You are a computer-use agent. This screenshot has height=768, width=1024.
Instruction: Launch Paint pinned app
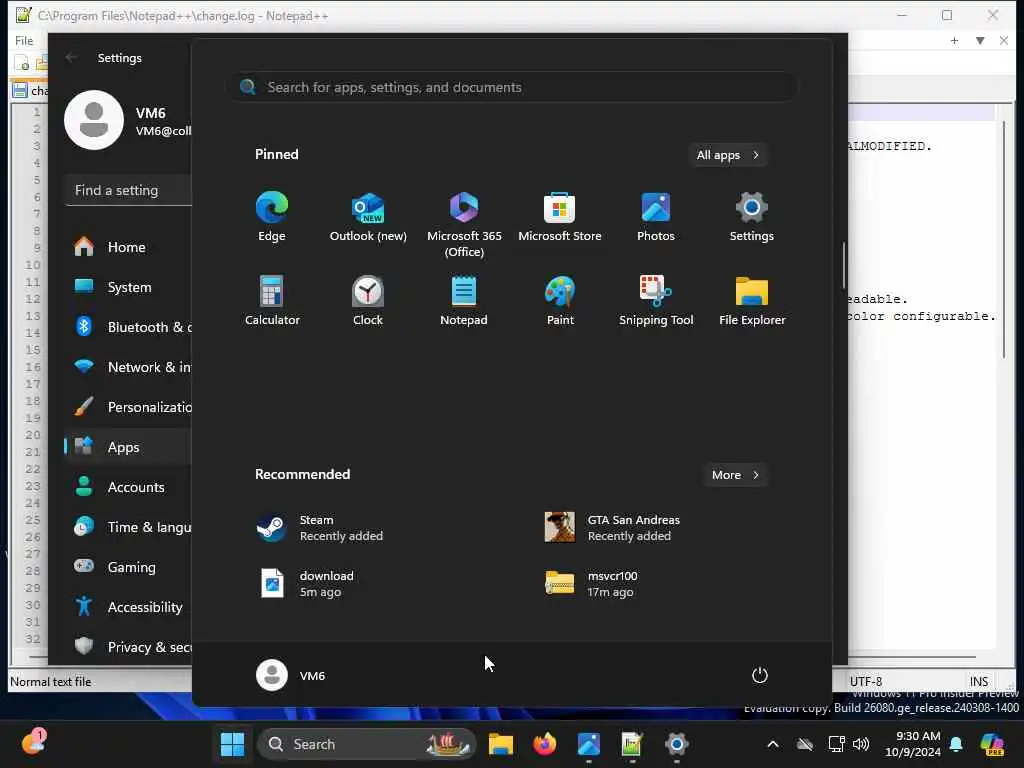point(560,300)
